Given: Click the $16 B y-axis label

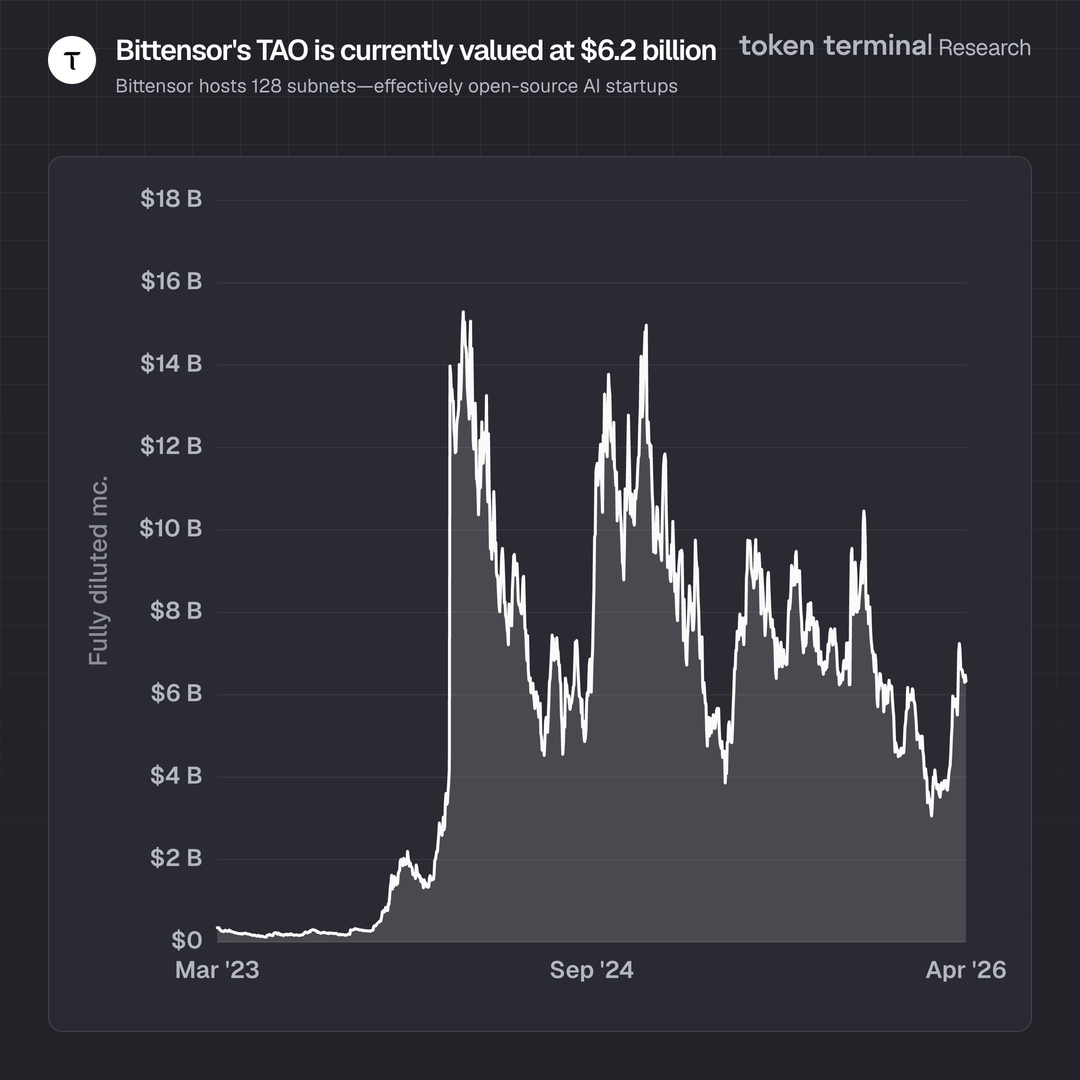Looking at the screenshot, I should pyautogui.click(x=171, y=281).
